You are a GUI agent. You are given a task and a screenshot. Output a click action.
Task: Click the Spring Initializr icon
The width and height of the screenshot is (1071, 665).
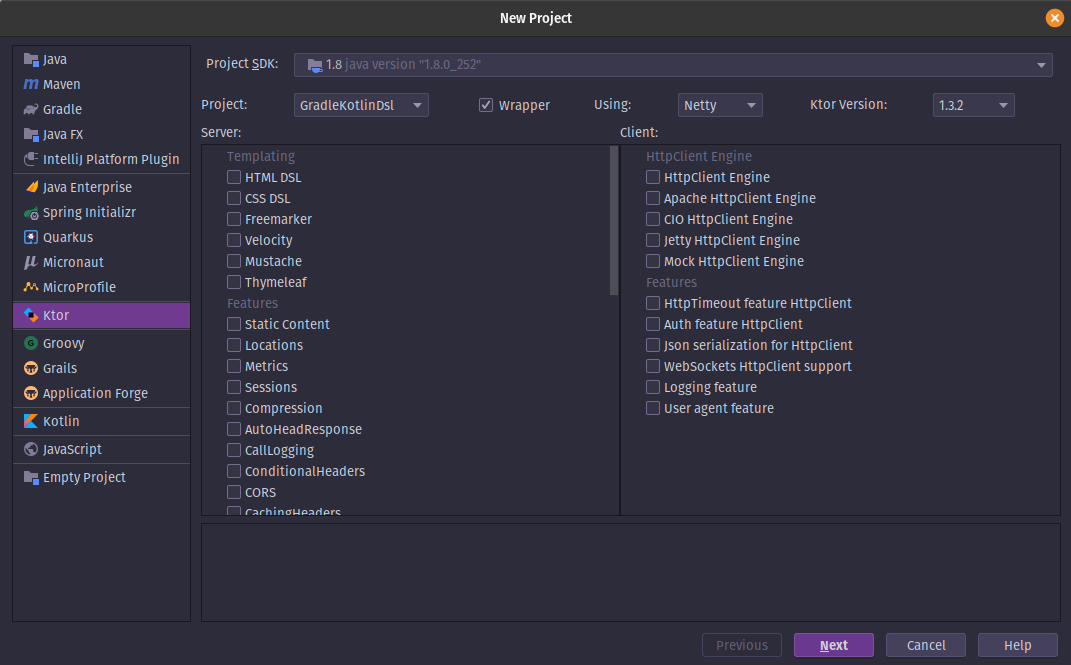tap(31, 213)
